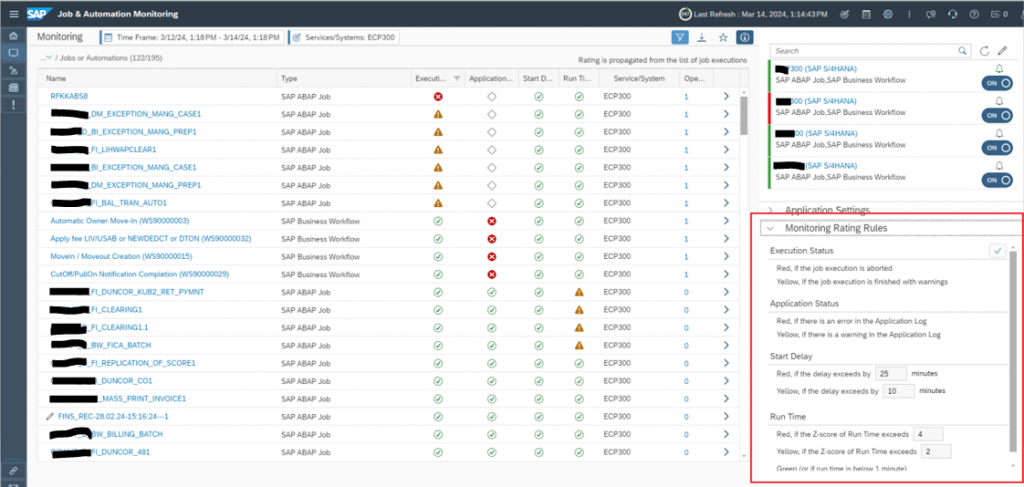Click the pencil edit icon beside Search

coord(1002,50)
